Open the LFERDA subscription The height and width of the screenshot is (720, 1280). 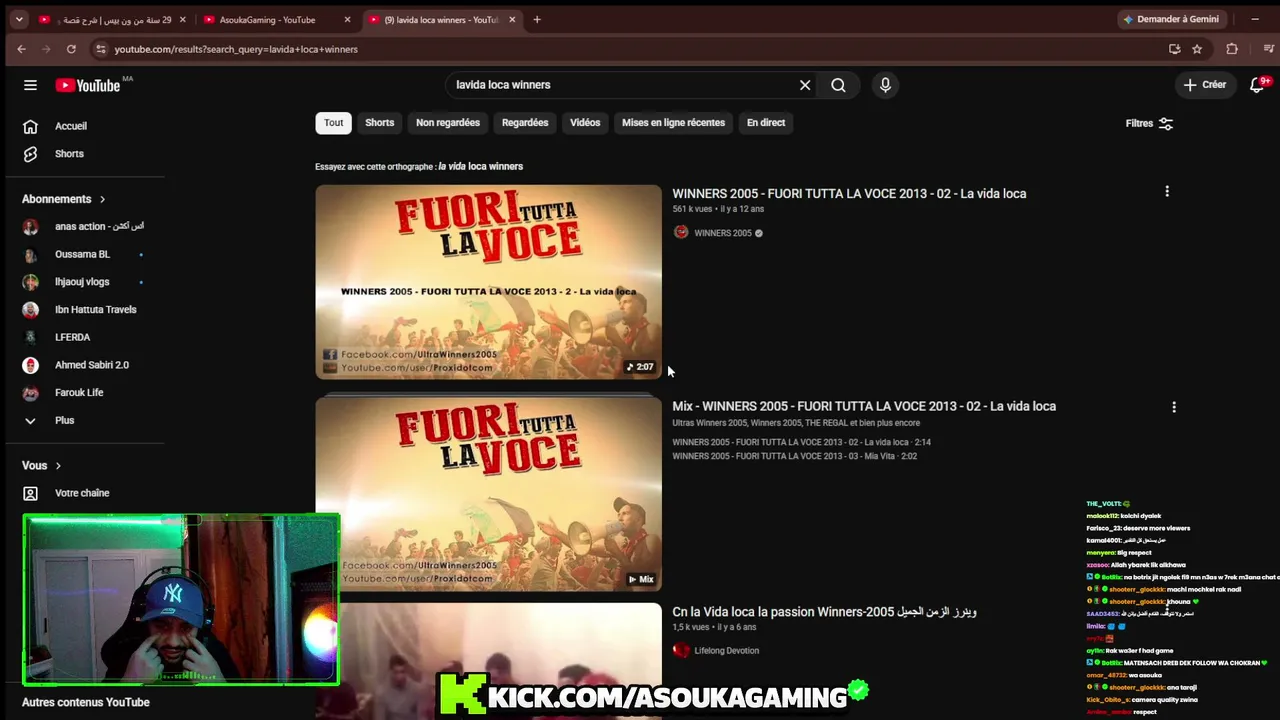(x=72, y=338)
